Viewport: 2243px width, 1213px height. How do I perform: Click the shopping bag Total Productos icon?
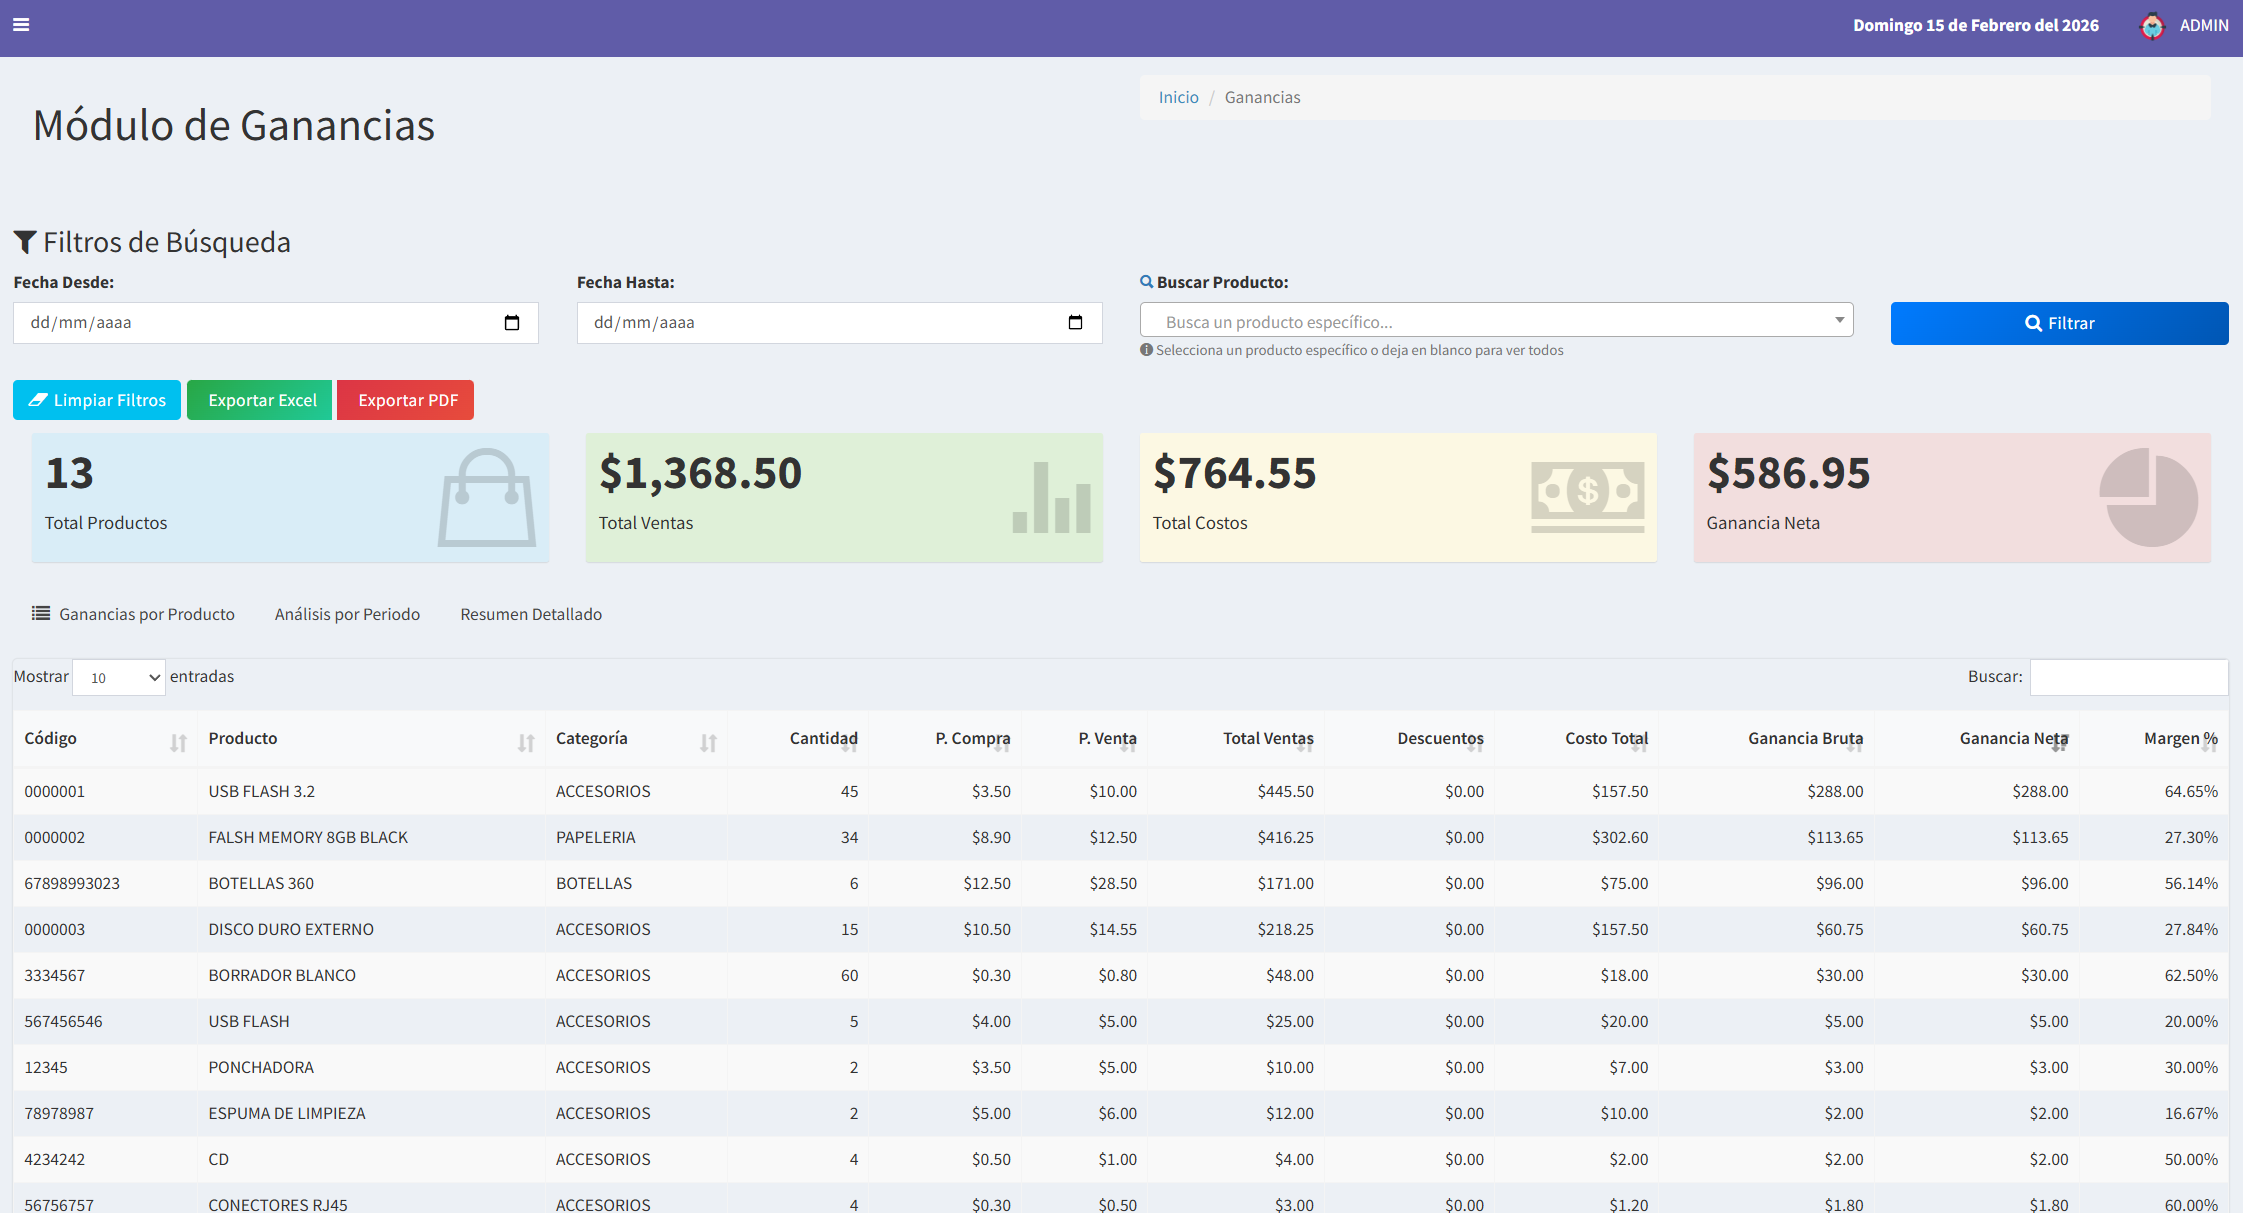(x=487, y=498)
